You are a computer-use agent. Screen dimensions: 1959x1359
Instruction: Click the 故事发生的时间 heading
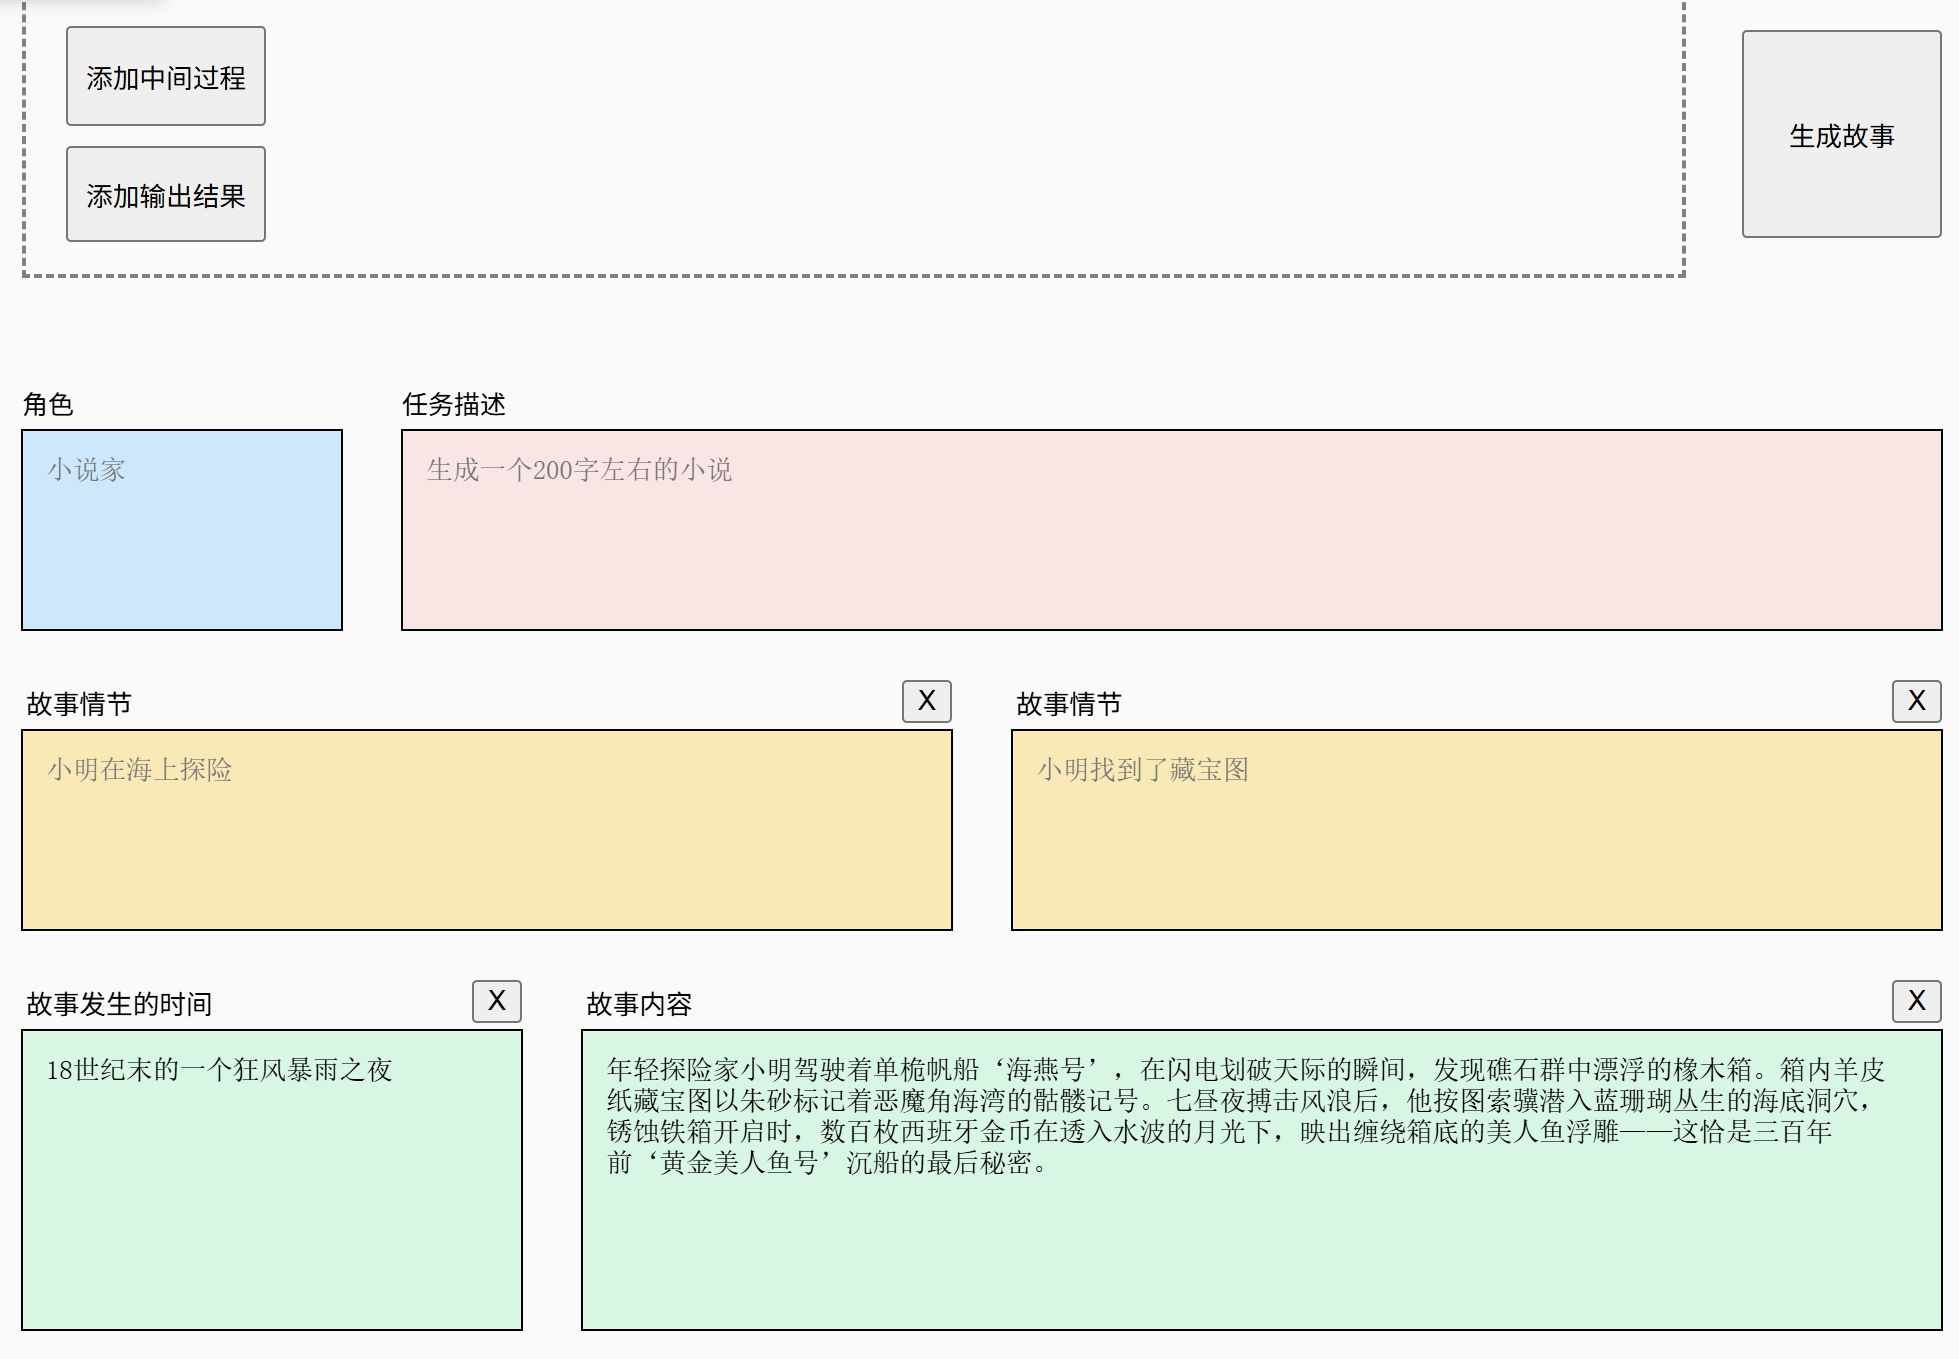click(118, 1003)
